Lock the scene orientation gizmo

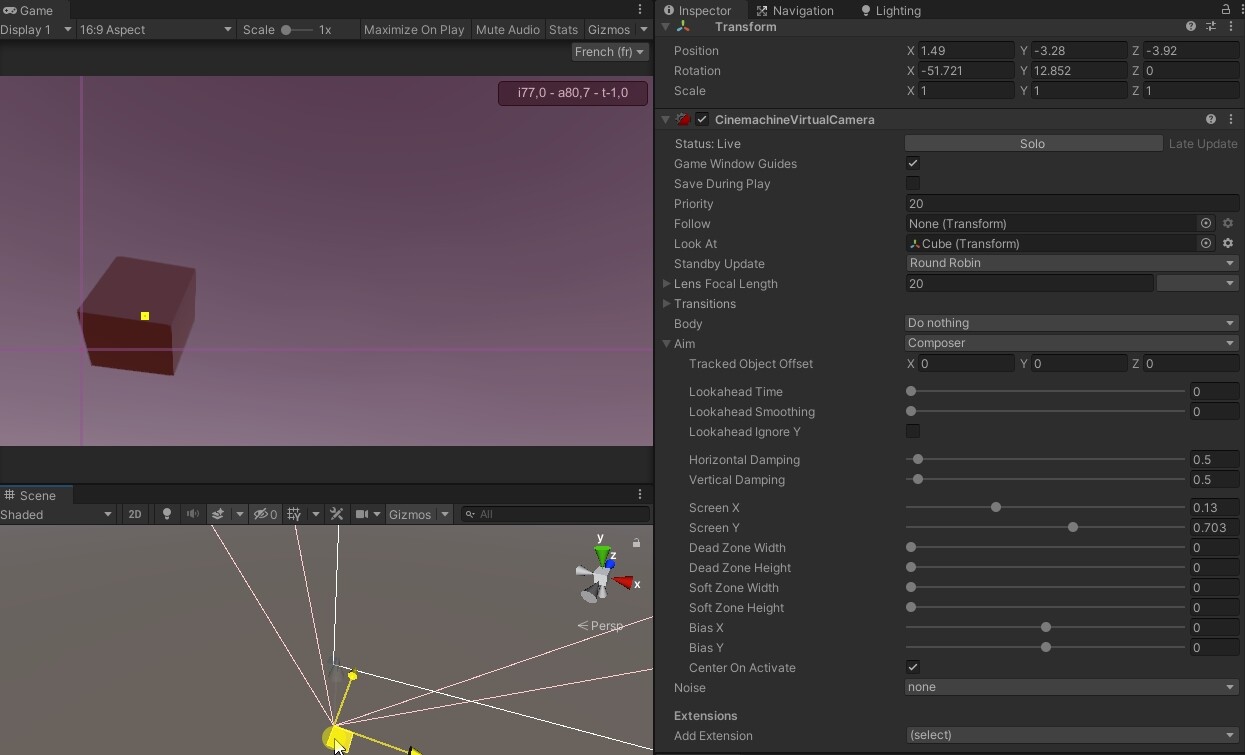pos(636,543)
